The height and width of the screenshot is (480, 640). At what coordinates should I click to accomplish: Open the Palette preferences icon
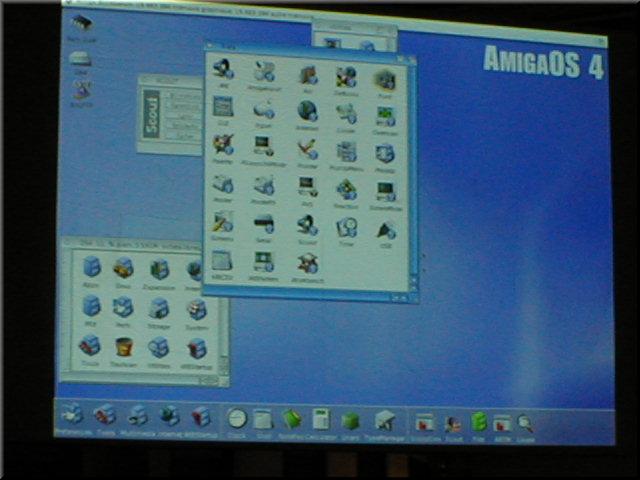point(223,144)
